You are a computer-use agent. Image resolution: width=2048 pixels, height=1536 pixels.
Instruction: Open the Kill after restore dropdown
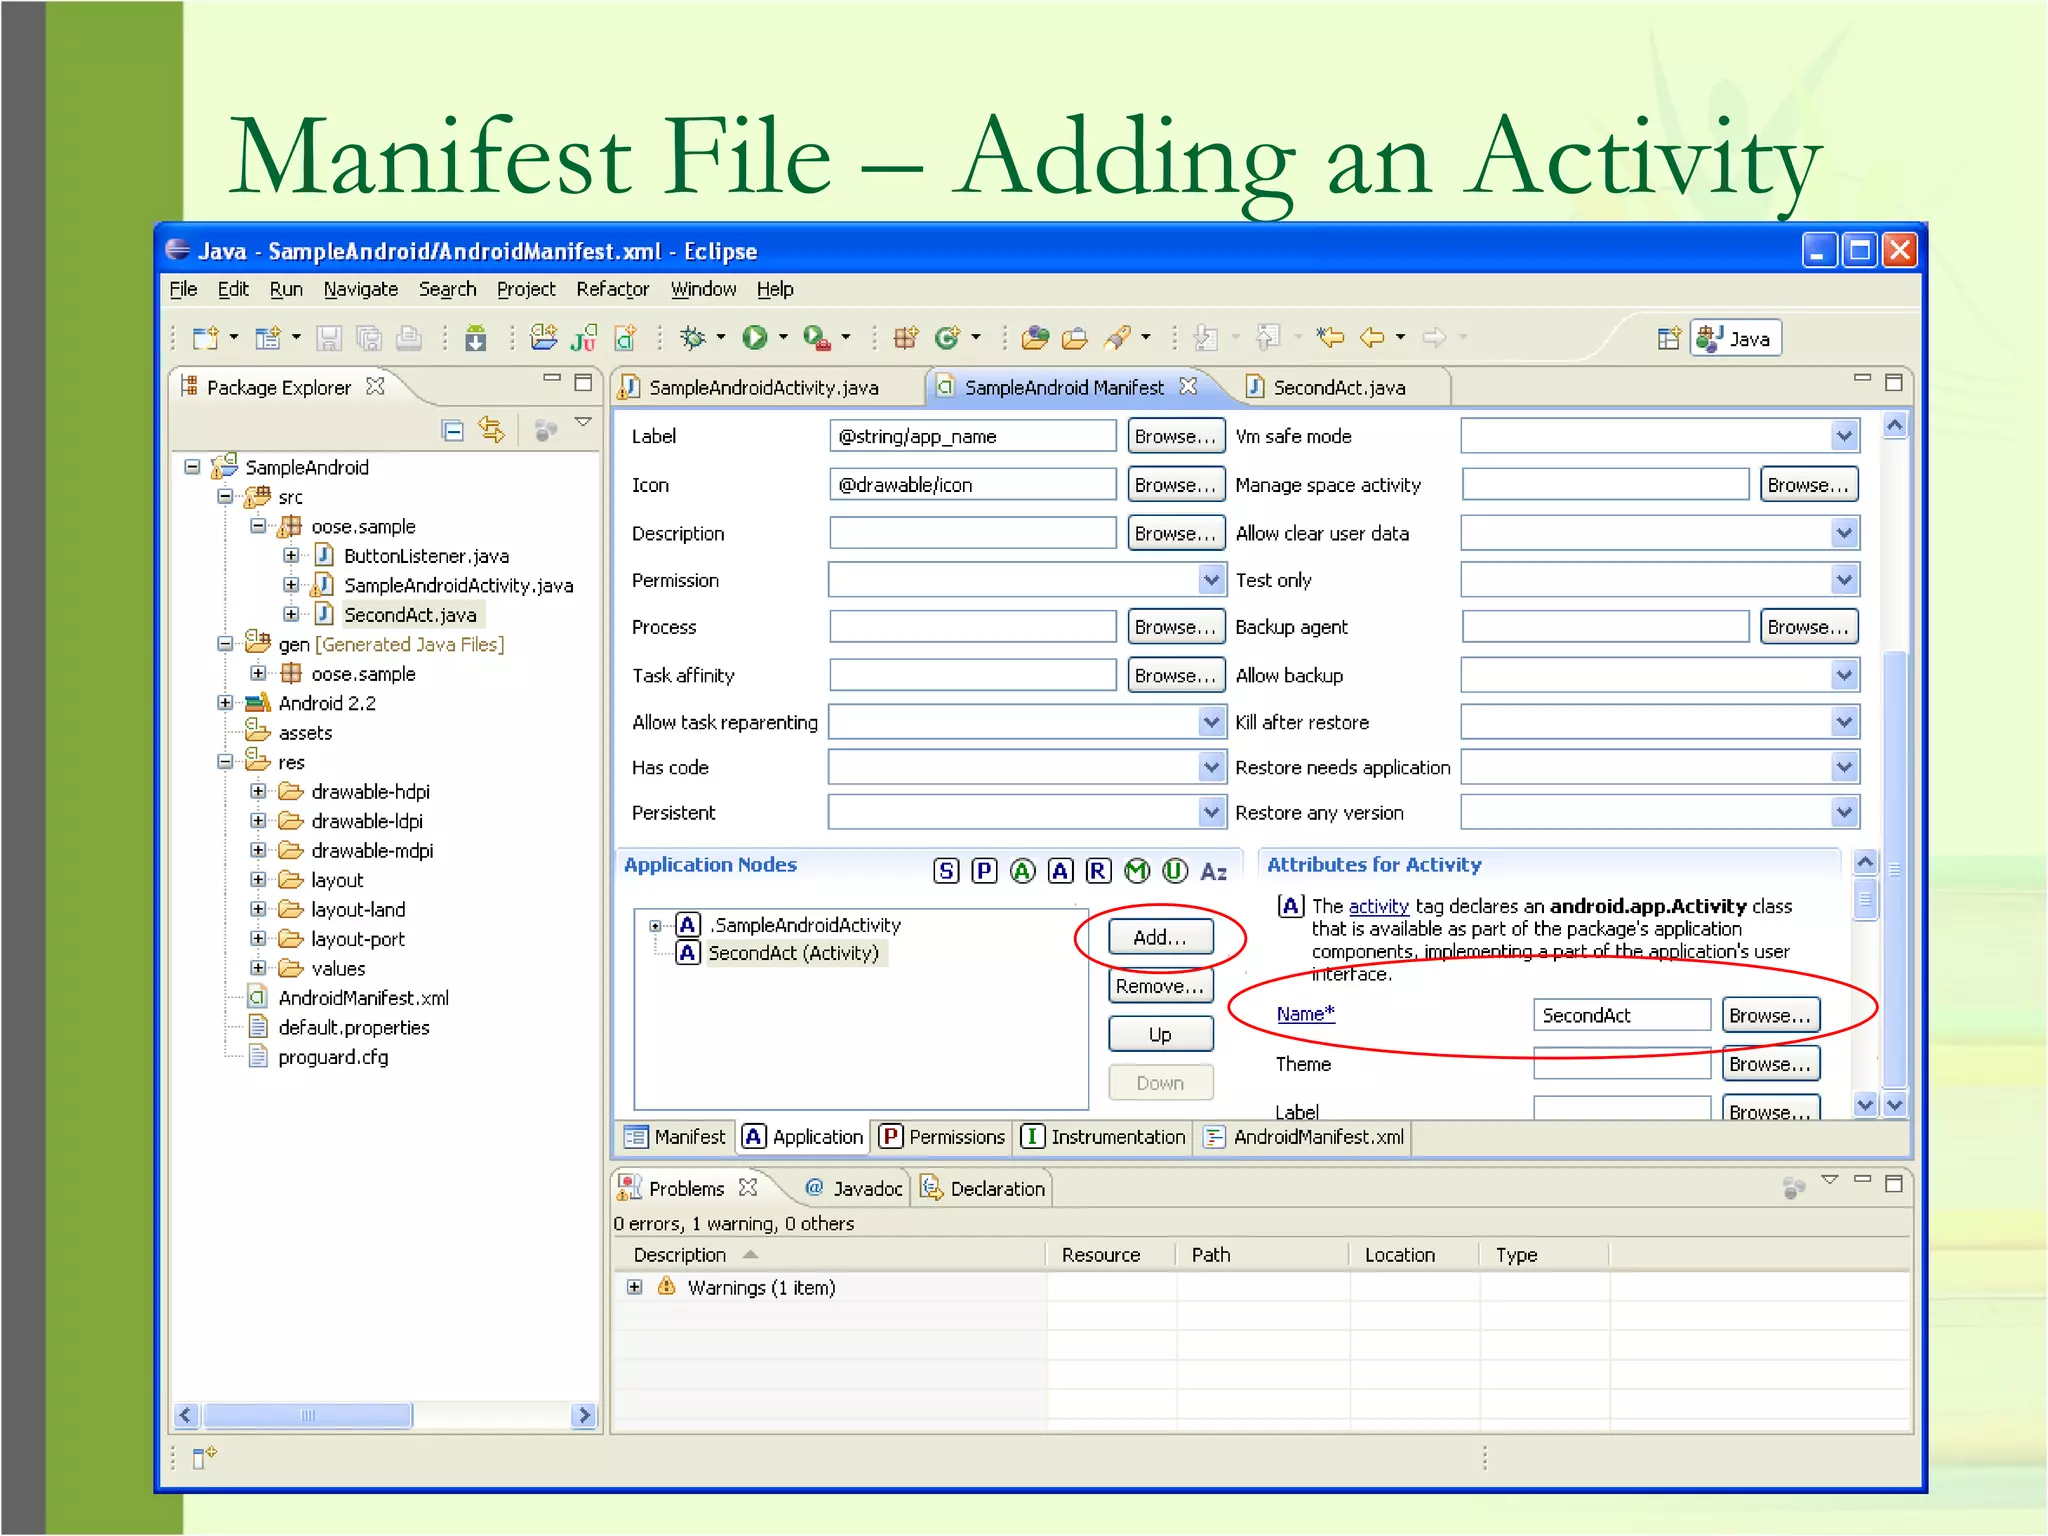1845,722
